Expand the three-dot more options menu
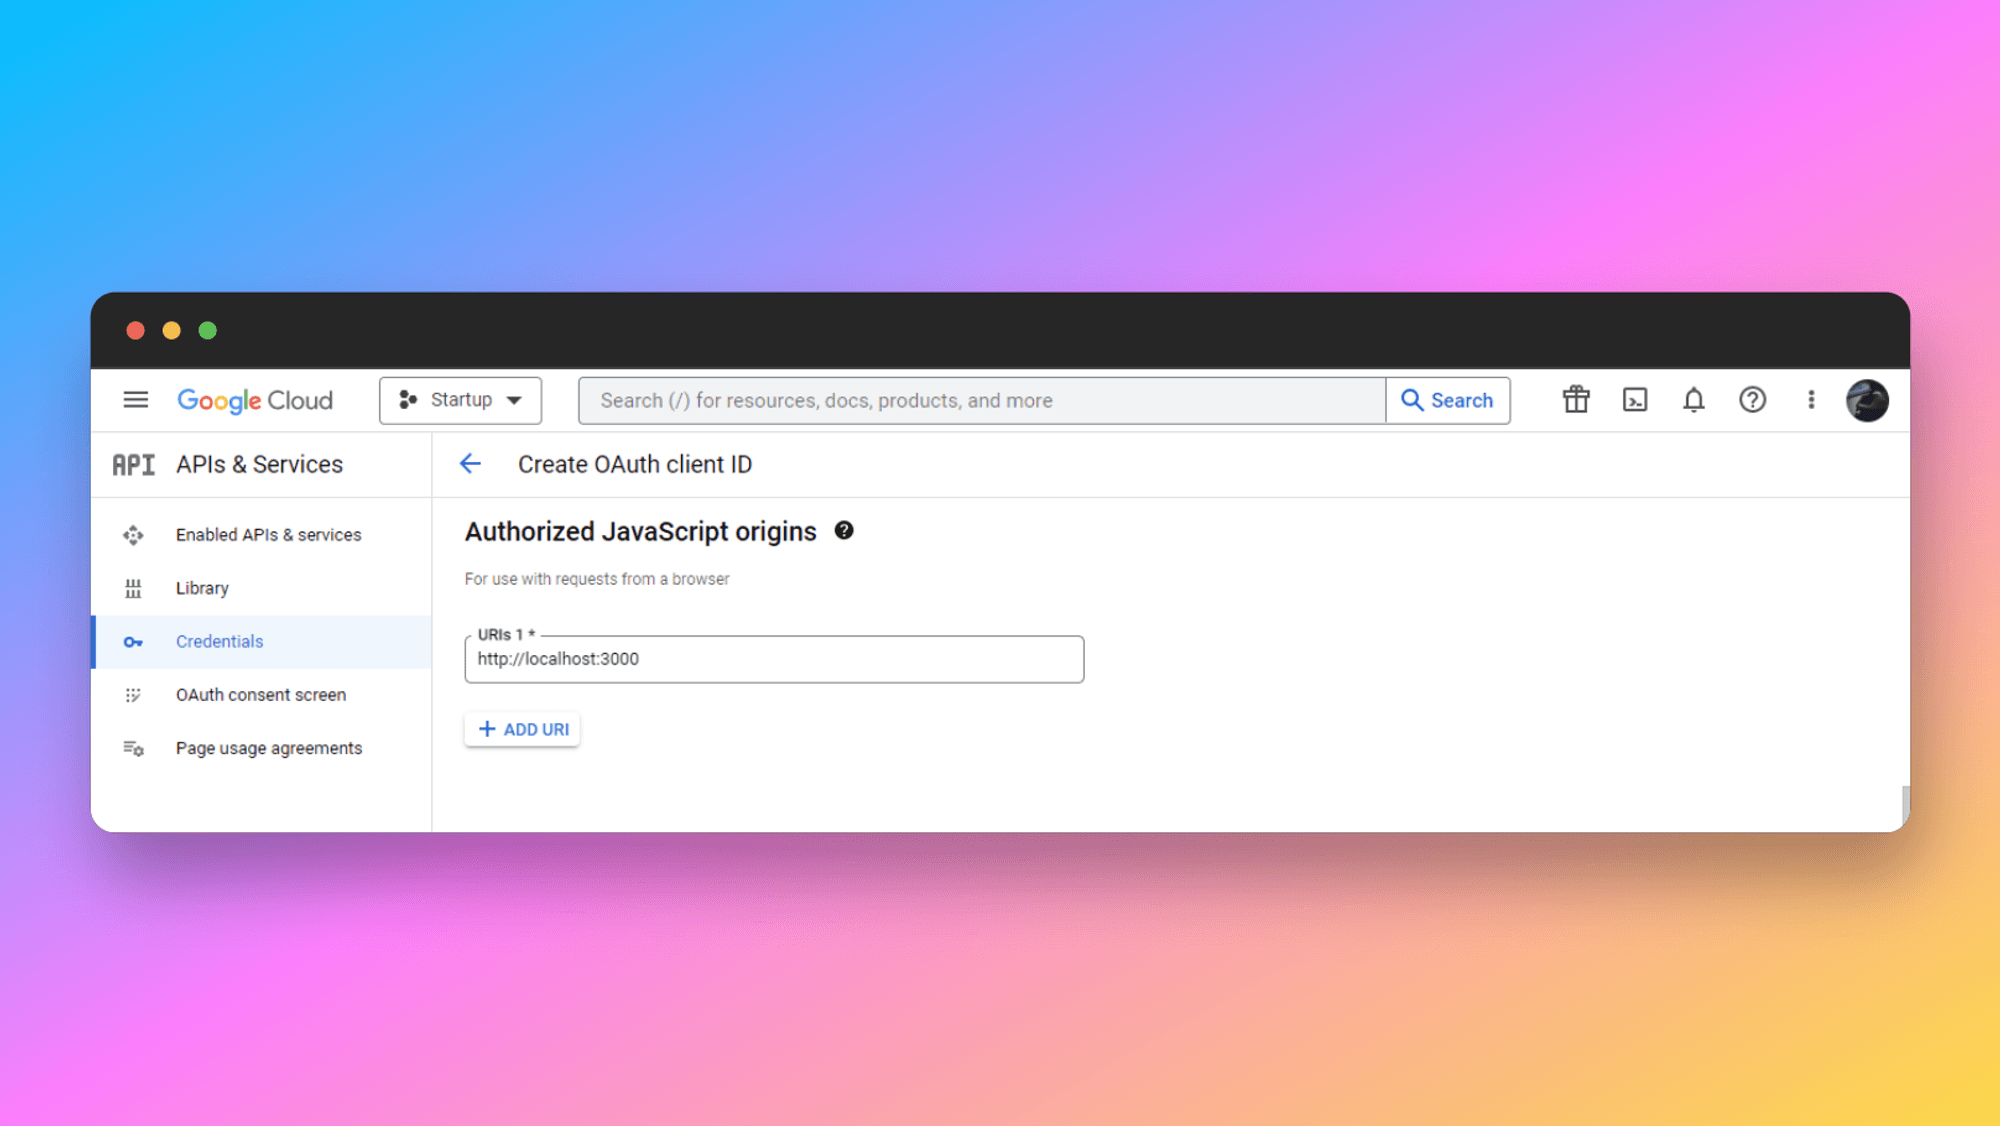Screen dimensions: 2000x1126 coord(1810,400)
